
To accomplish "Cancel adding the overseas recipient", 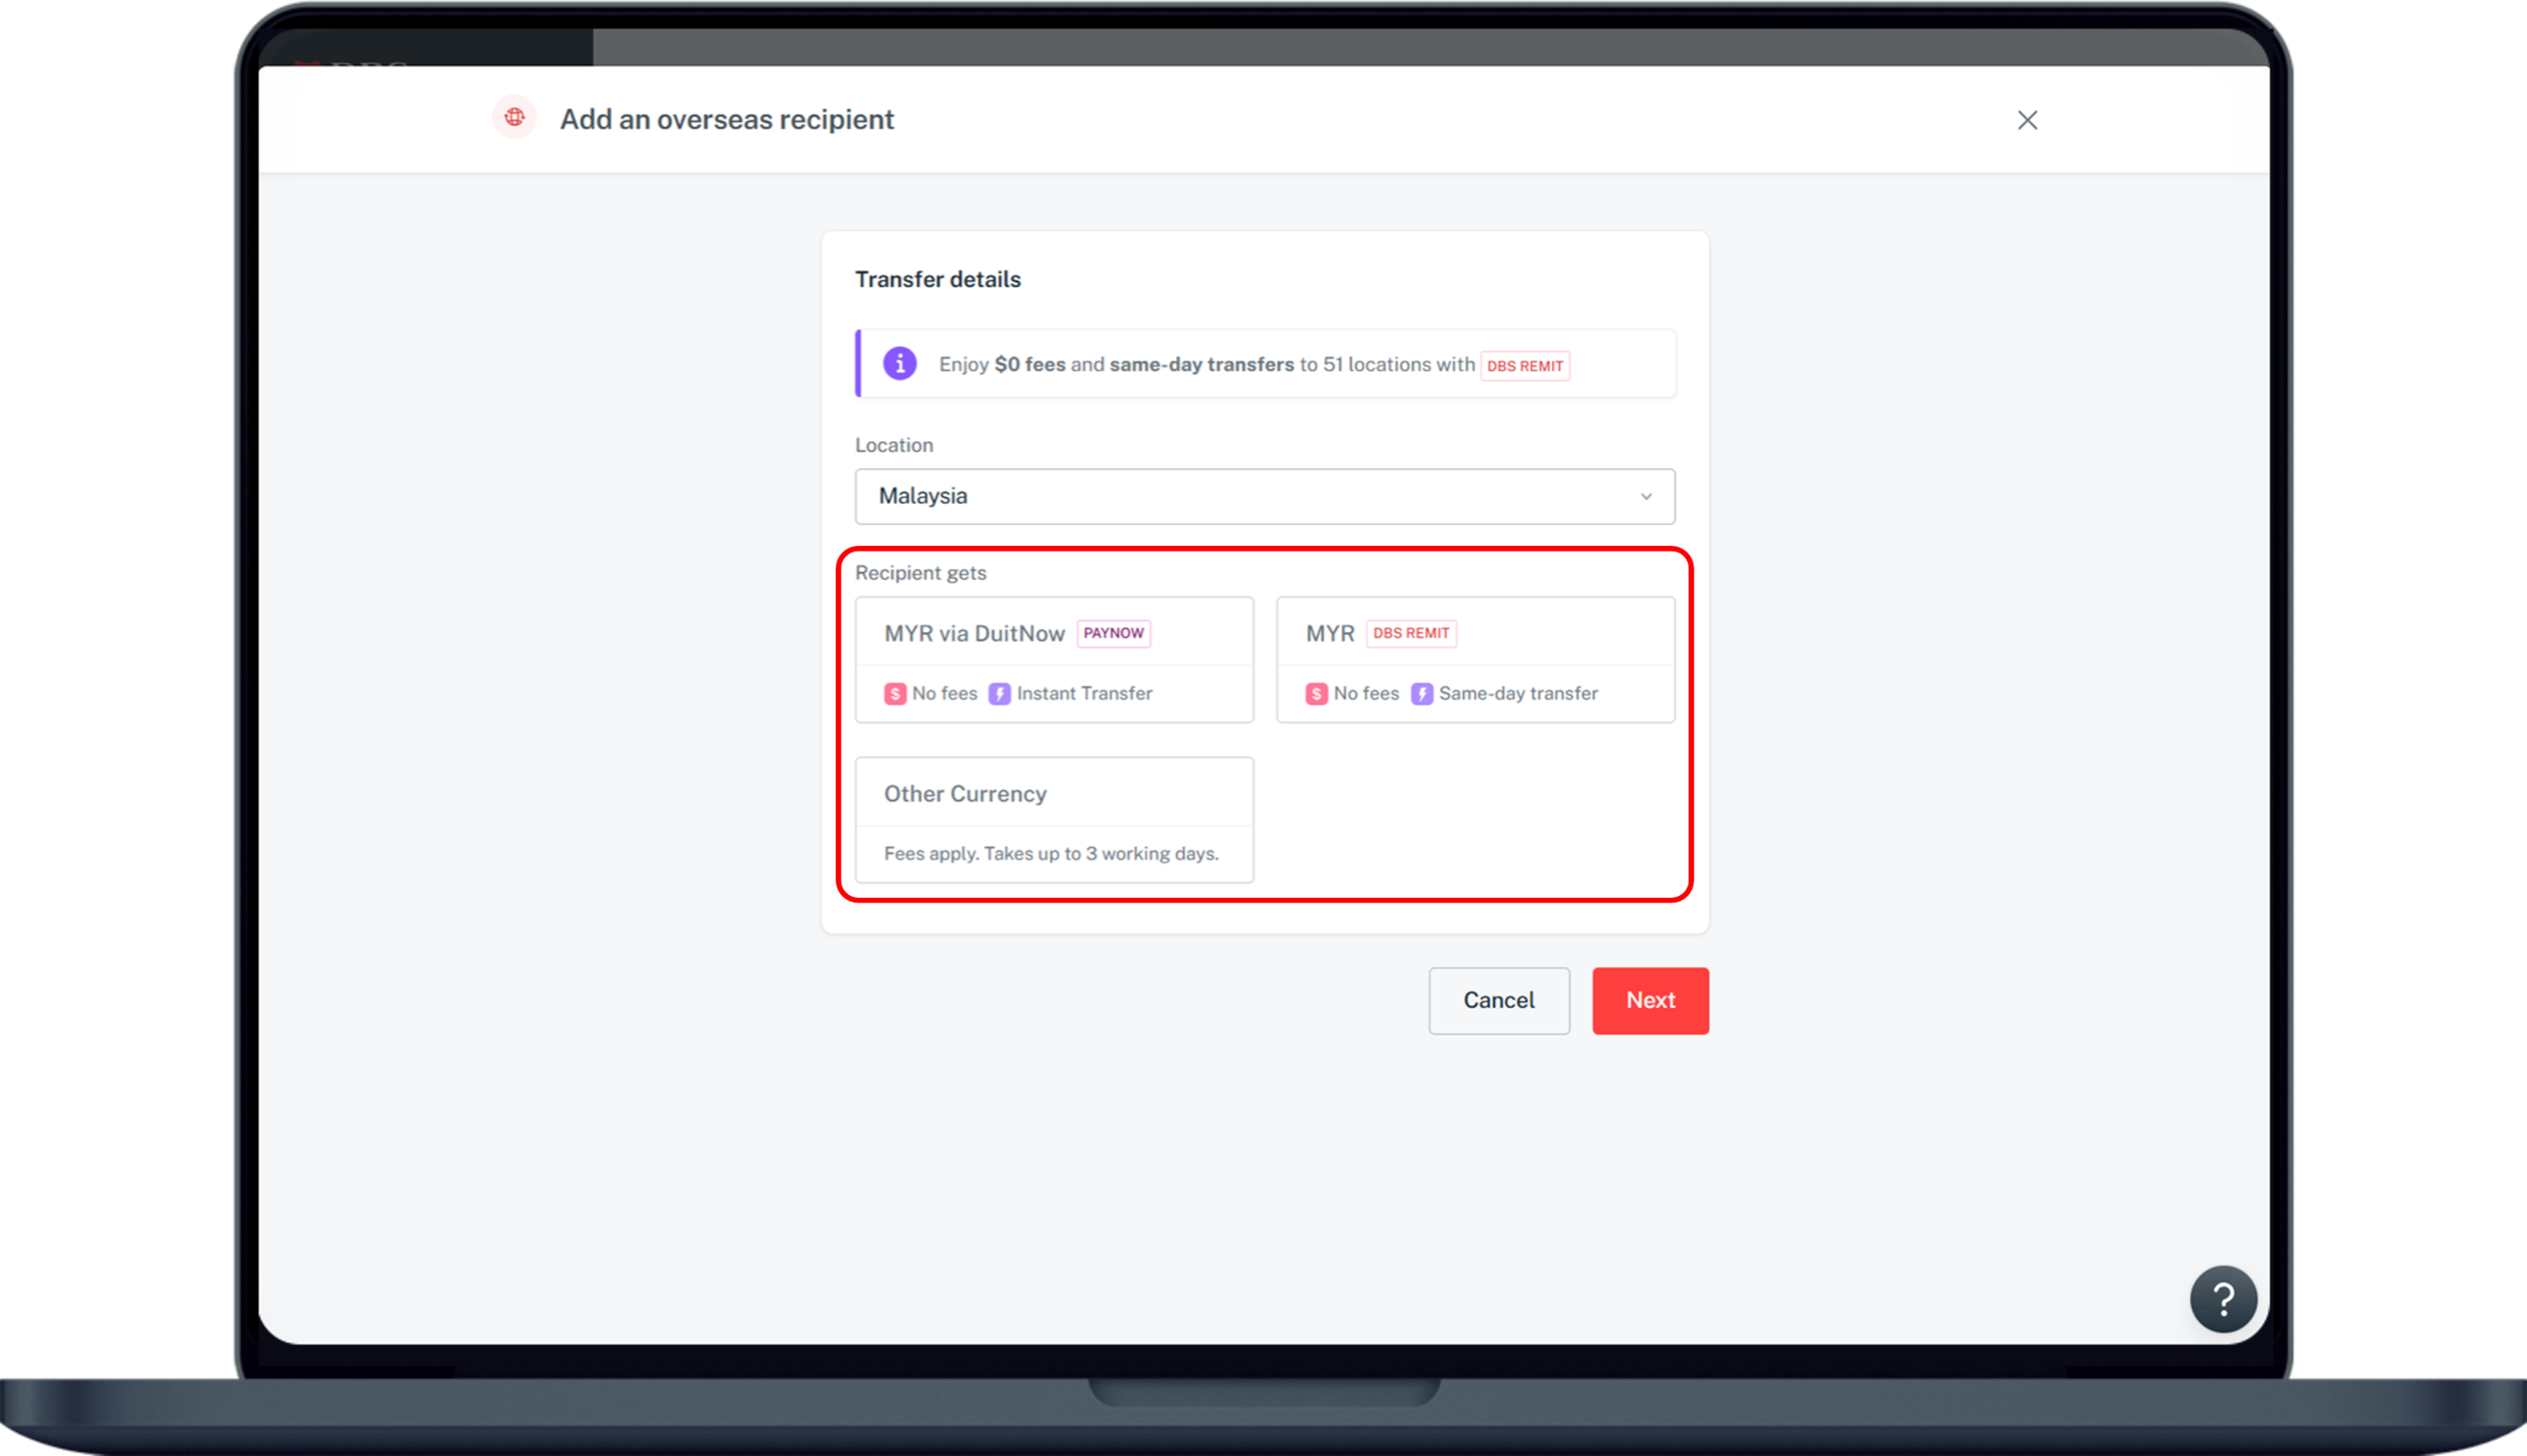I will tap(1499, 1000).
